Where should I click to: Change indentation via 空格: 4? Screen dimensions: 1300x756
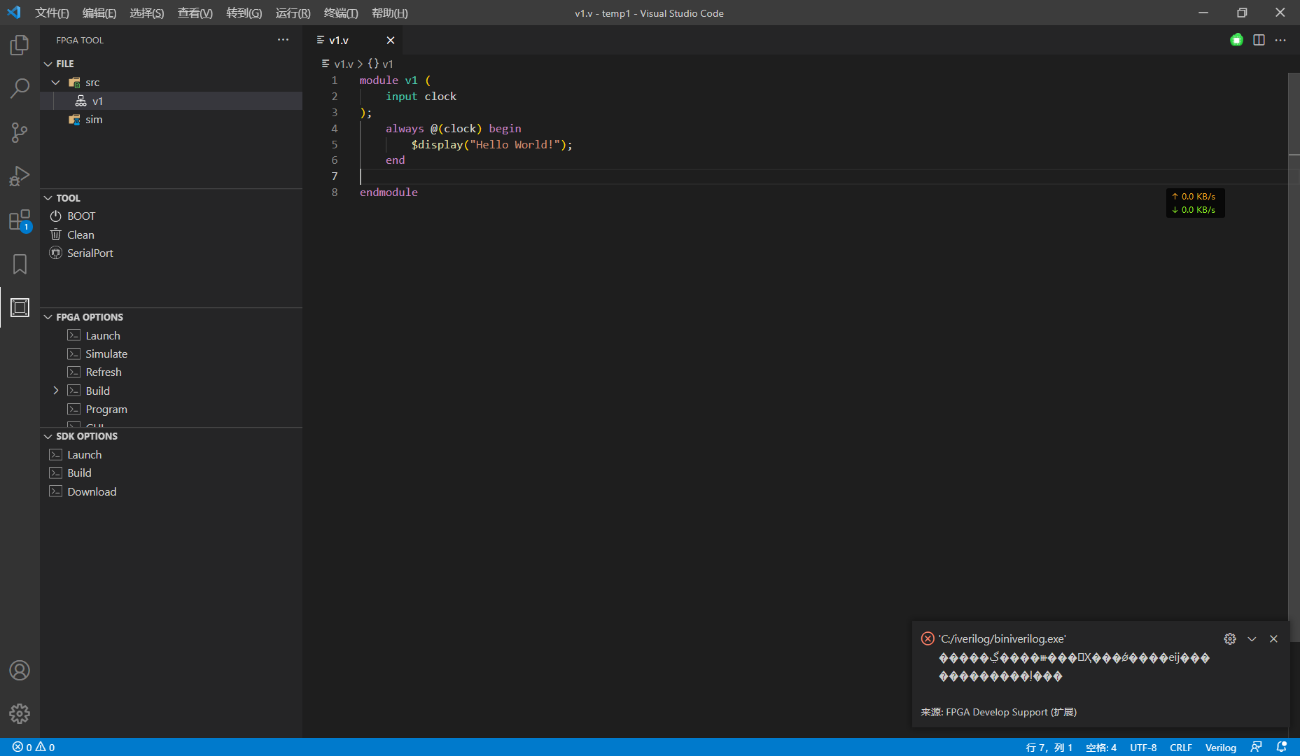(x=1101, y=747)
